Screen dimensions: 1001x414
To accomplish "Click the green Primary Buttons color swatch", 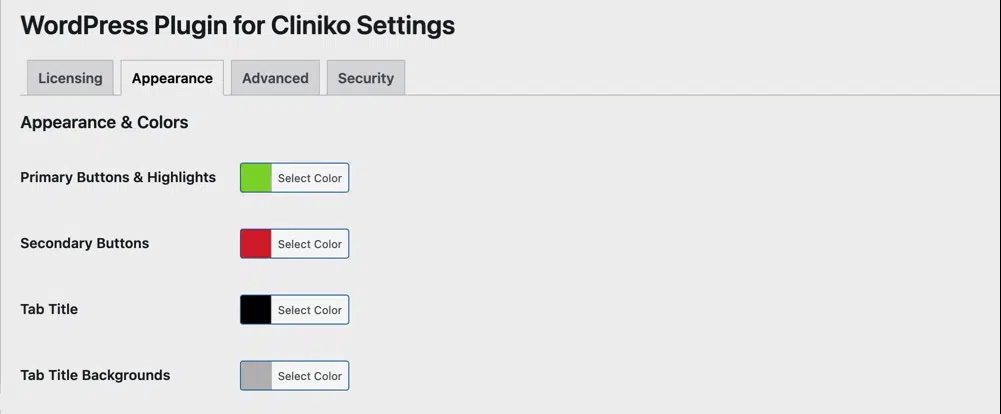I will (x=256, y=177).
